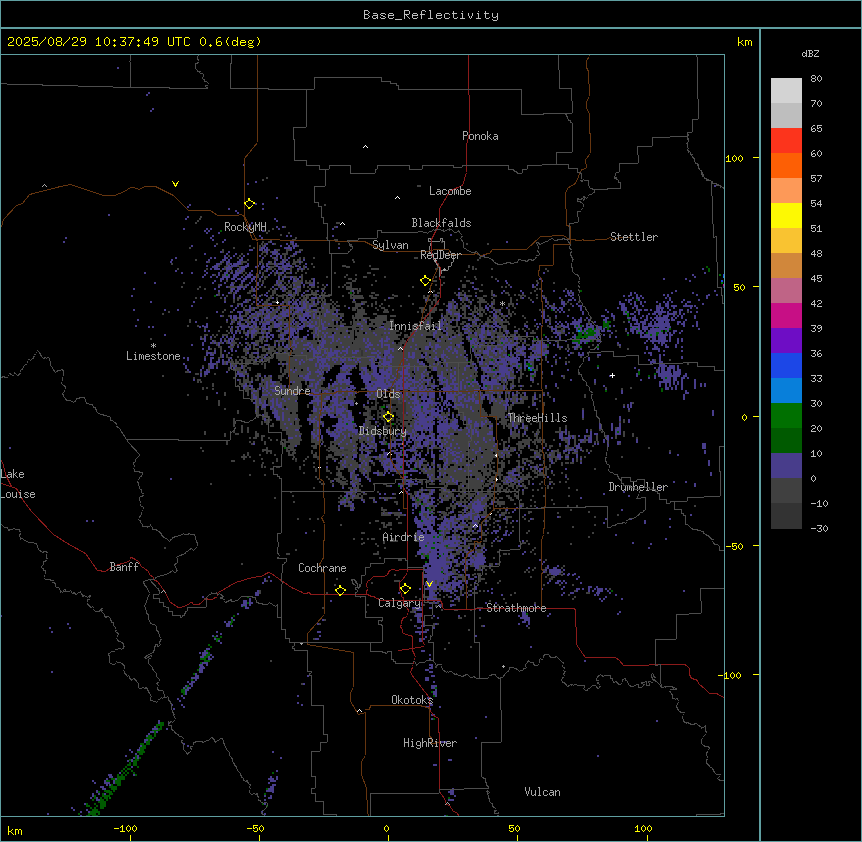This screenshot has width=862, height=842.
Task: Click the yellow diamond marker above RockyMH
Action: 250,204
